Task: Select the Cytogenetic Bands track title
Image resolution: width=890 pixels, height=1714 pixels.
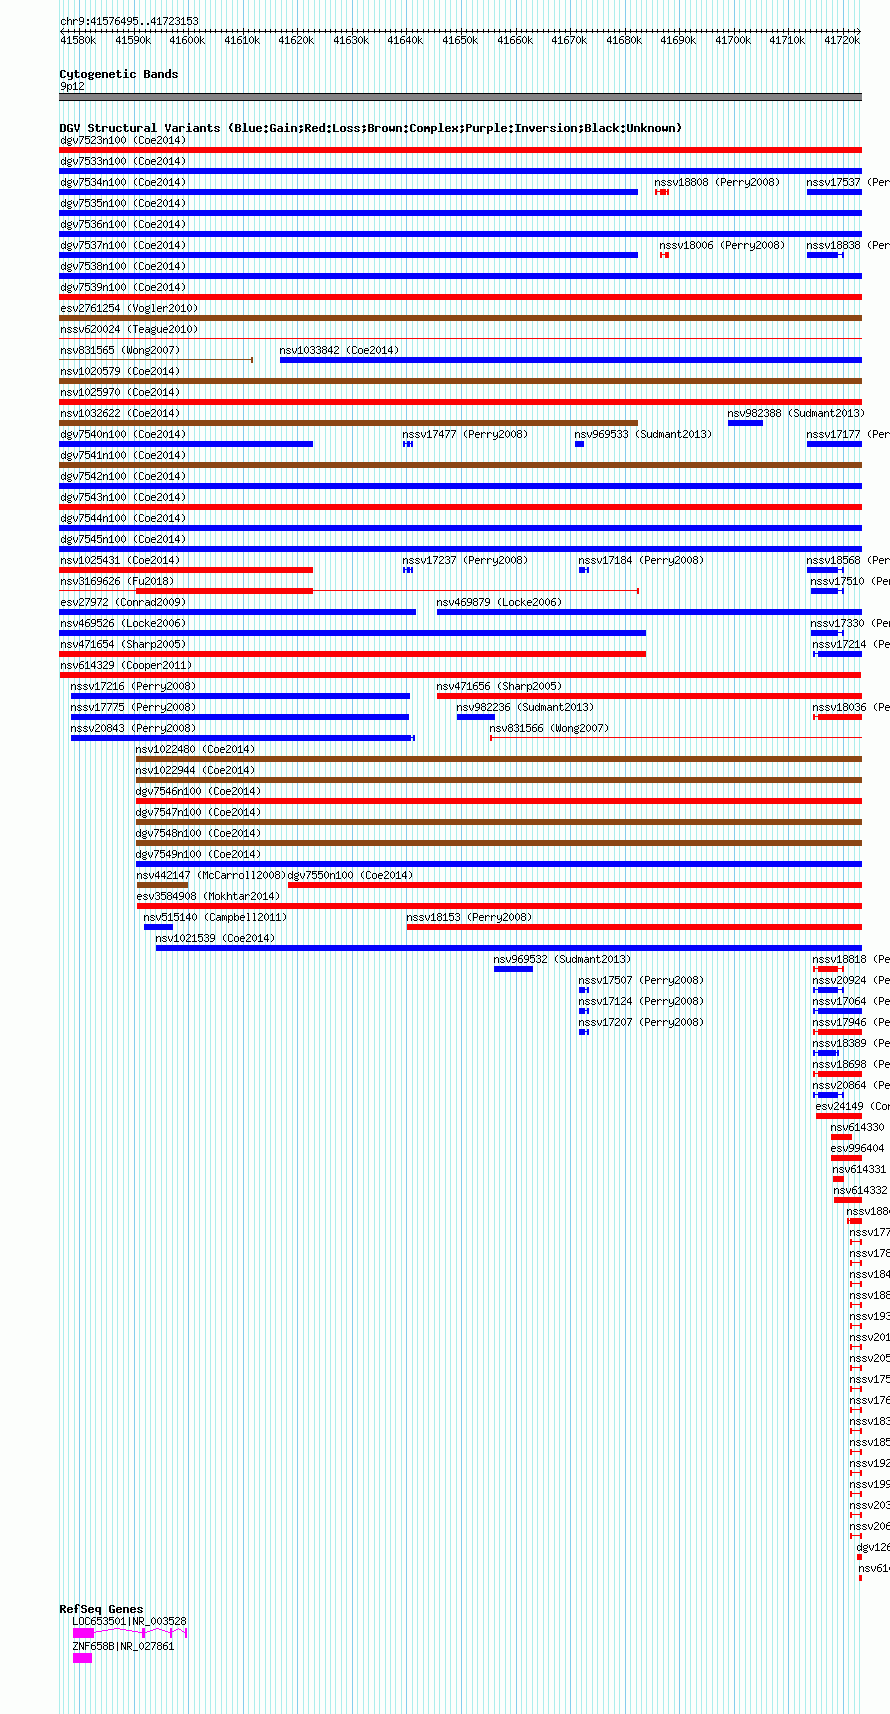Action: click(119, 74)
